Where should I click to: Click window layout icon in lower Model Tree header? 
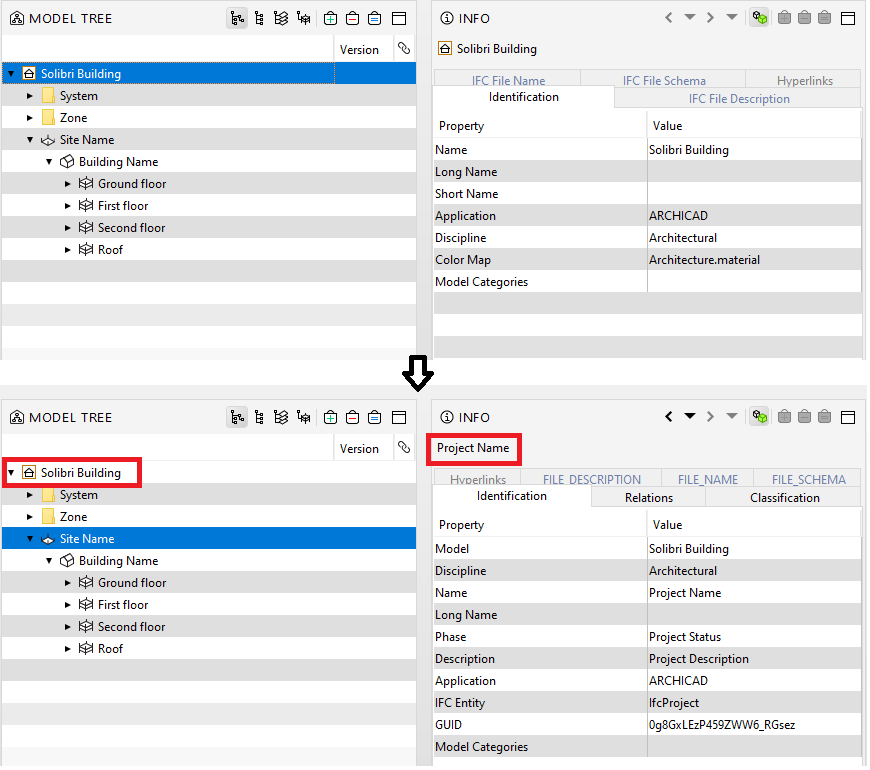coord(399,418)
